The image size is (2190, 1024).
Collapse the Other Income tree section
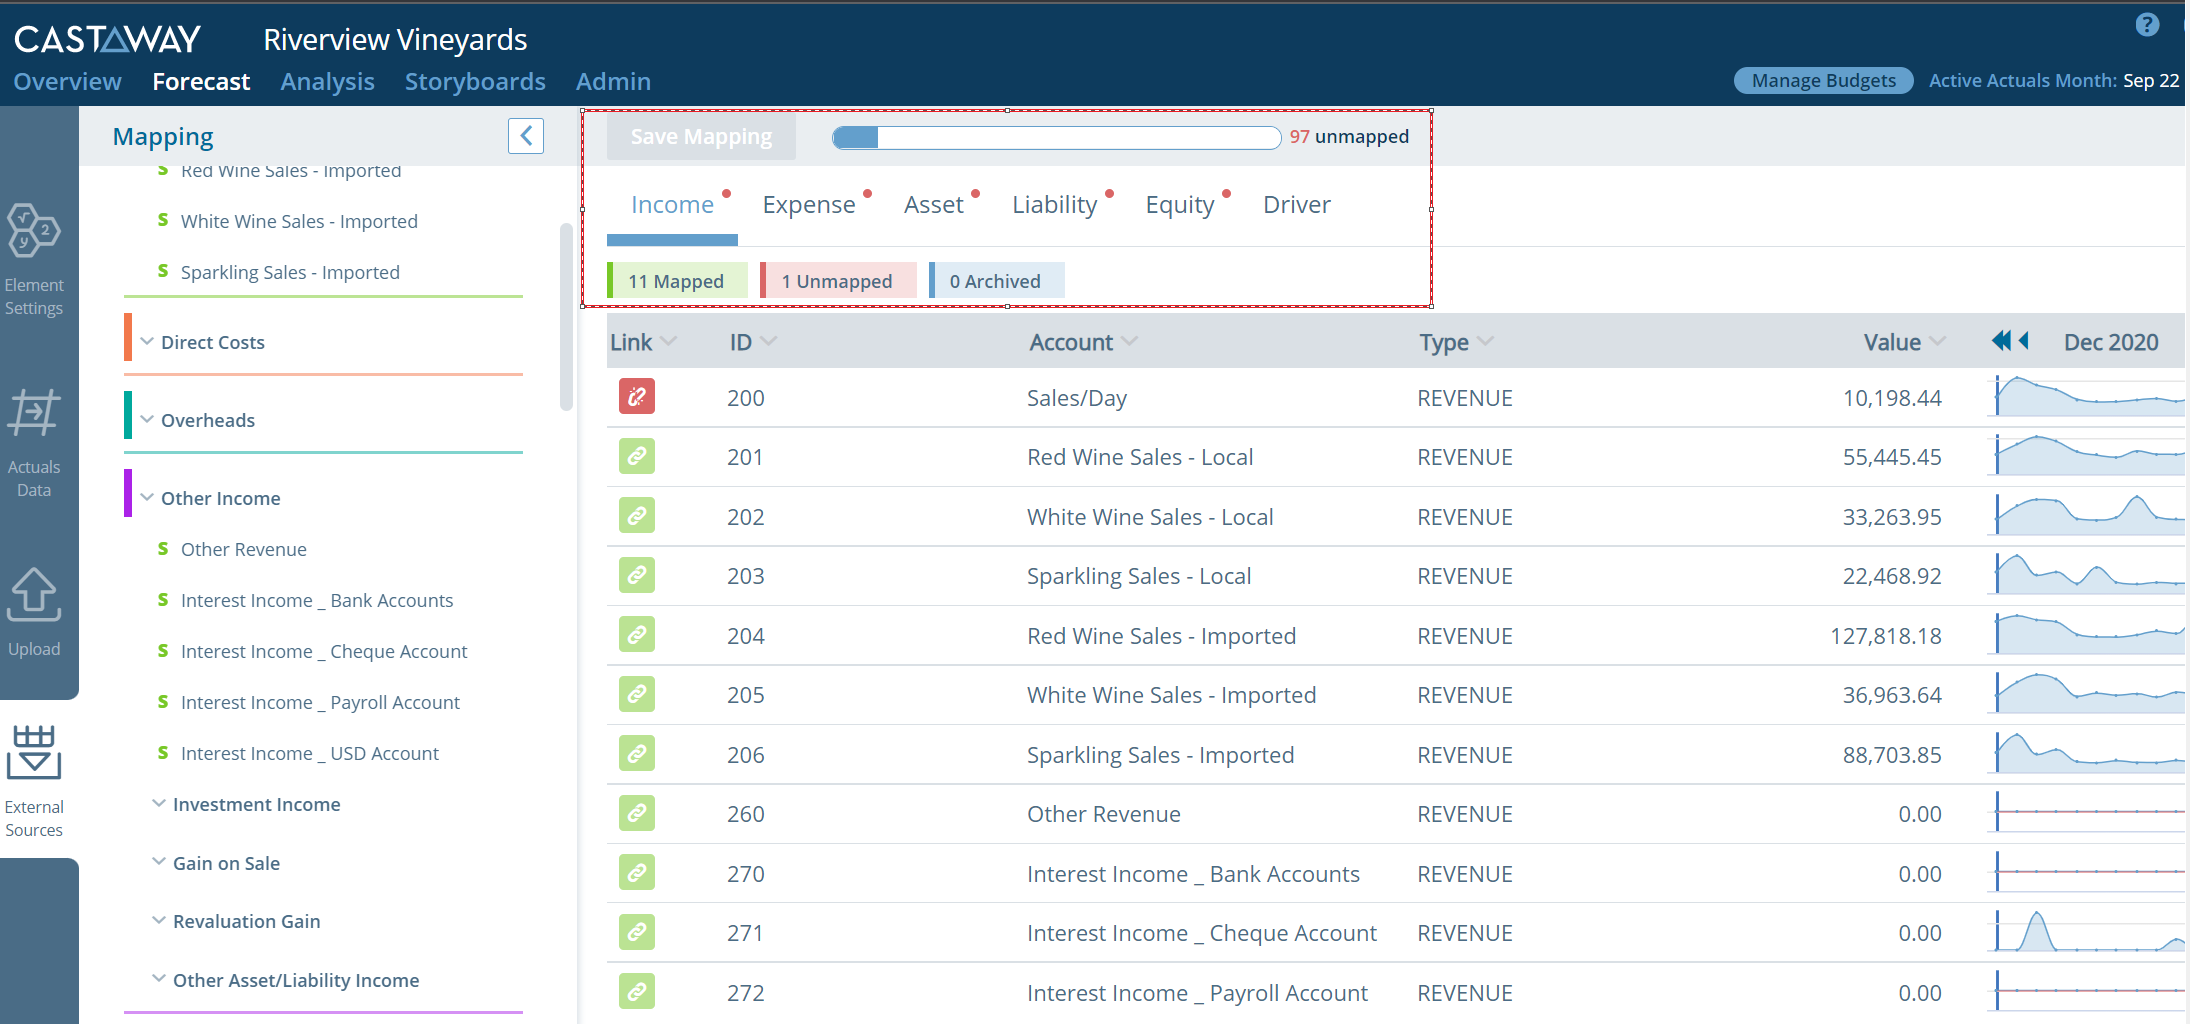(148, 497)
